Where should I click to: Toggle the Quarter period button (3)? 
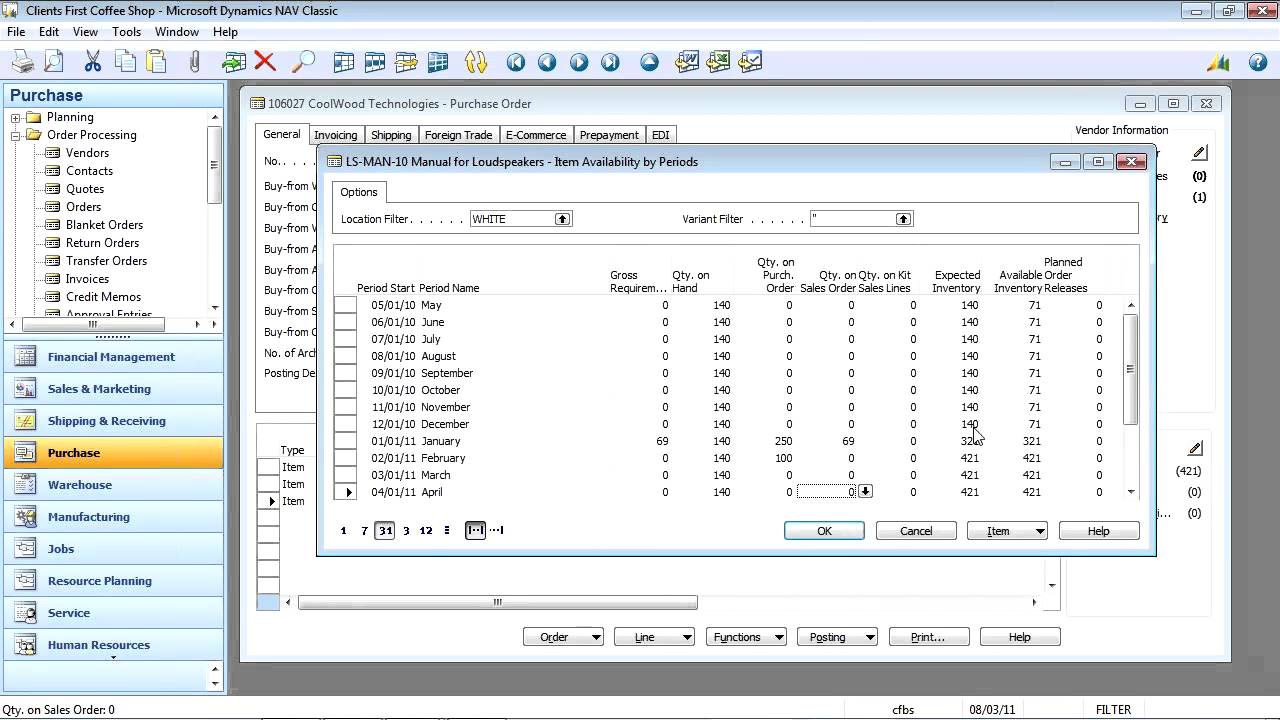(406, 531)
